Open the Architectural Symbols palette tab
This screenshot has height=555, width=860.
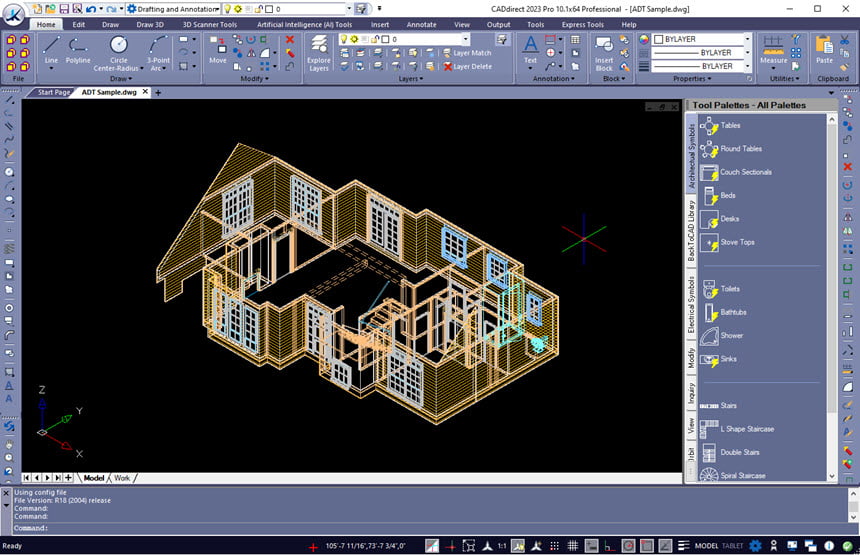tap(691, 155)
